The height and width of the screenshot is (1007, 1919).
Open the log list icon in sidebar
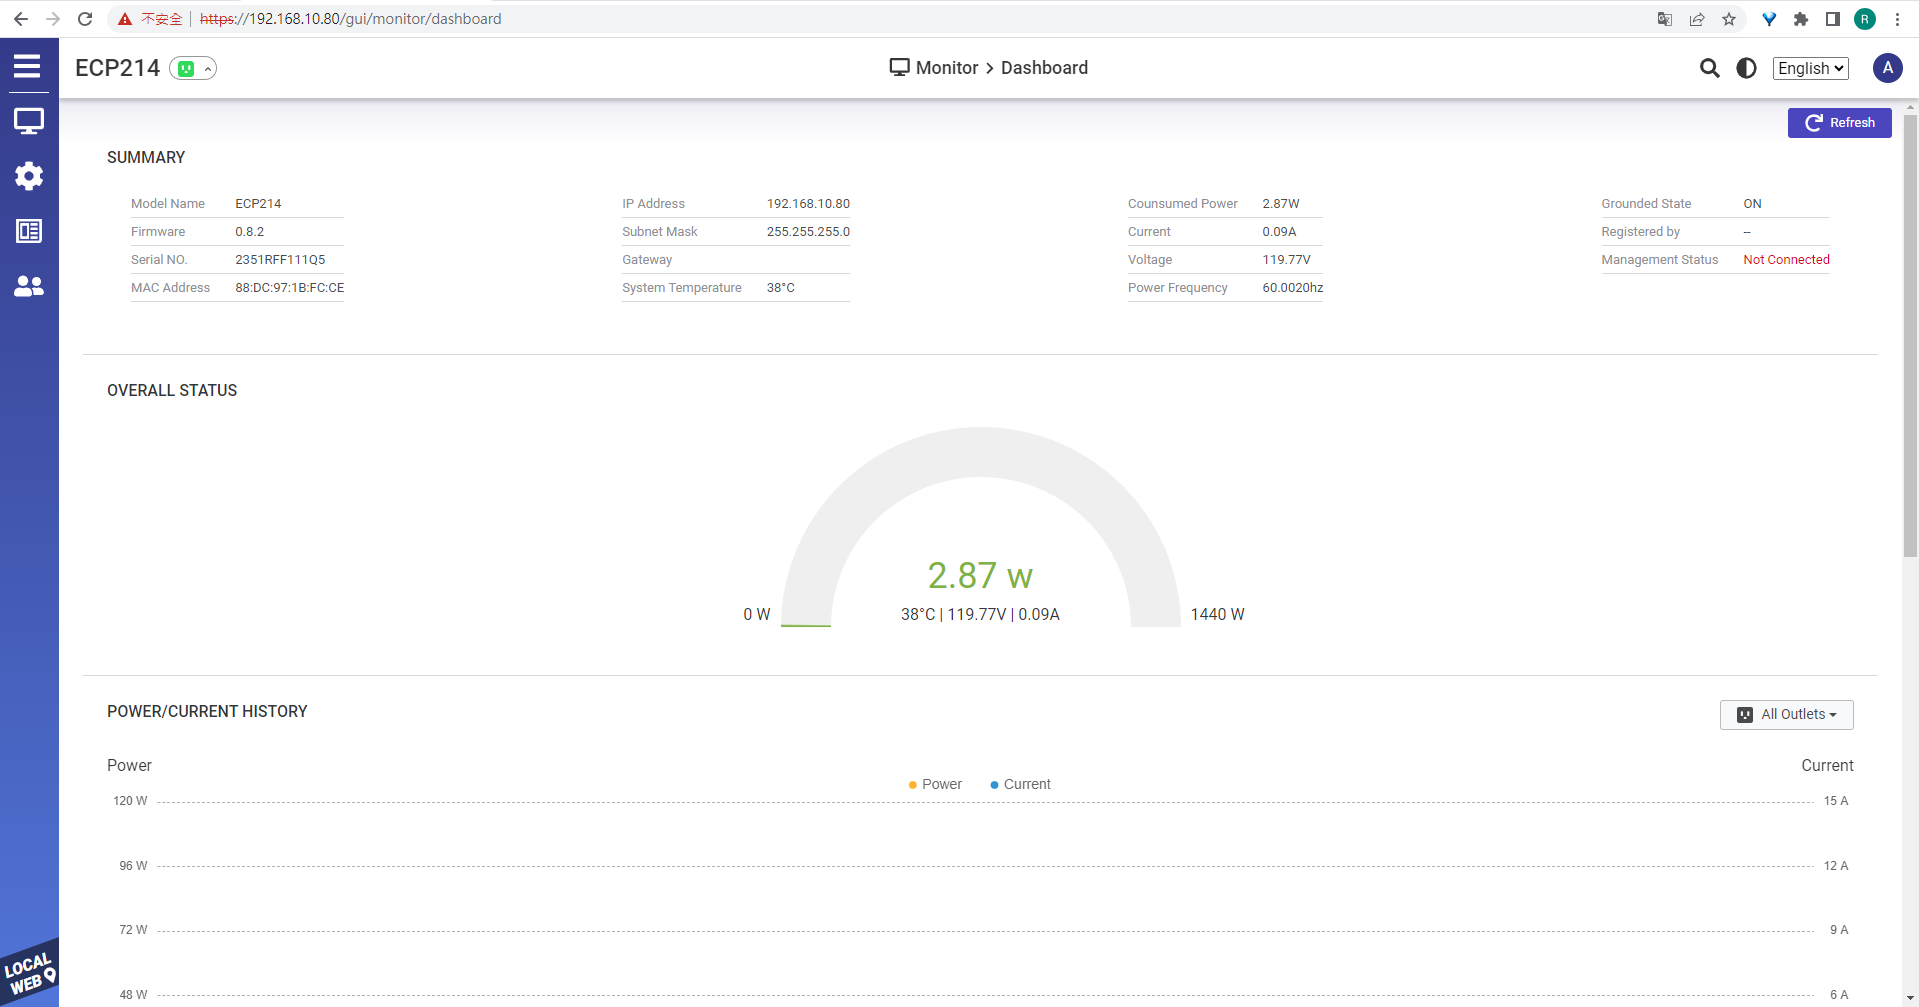(28, 231)
